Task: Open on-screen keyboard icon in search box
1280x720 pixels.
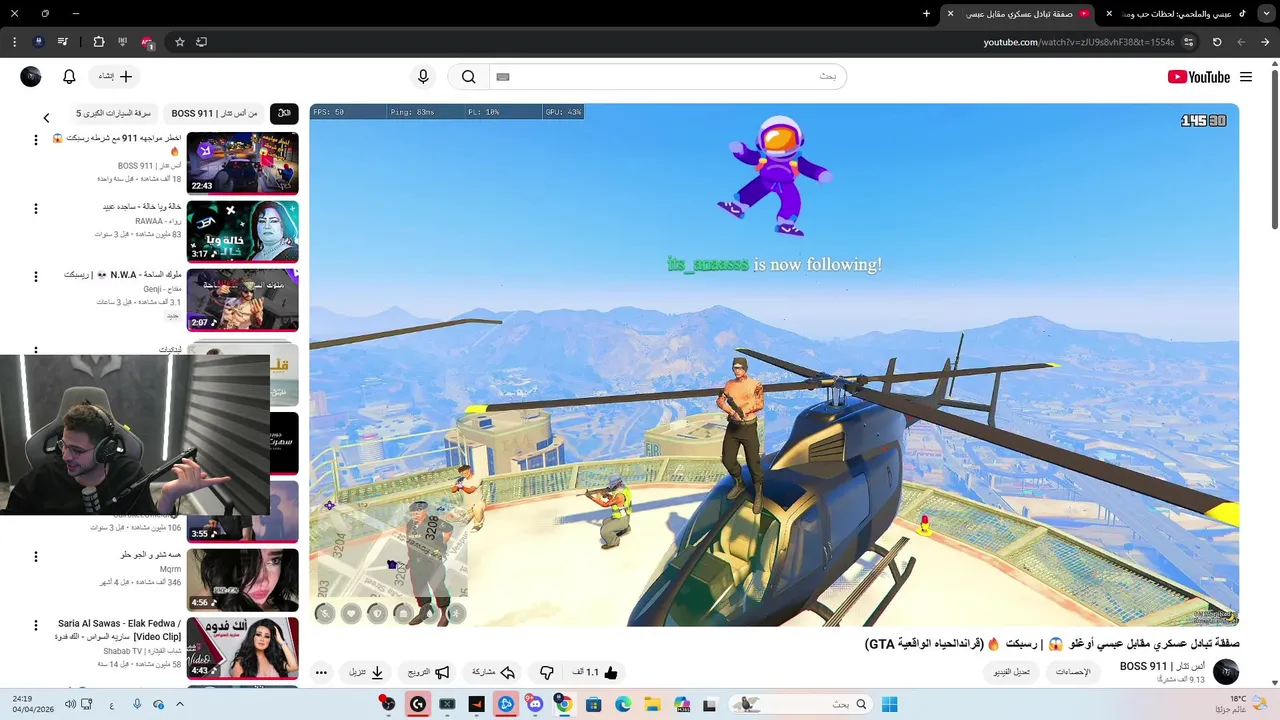Action: click(503, 77)
